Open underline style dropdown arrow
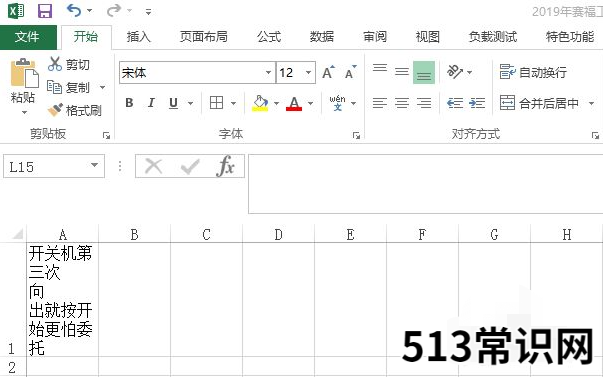This screenshot has height=377, width=603. click(190, 103)
